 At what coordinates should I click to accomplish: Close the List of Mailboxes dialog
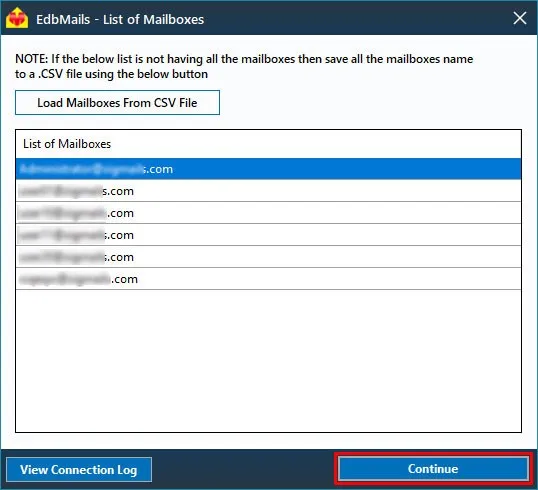[520, 18]
